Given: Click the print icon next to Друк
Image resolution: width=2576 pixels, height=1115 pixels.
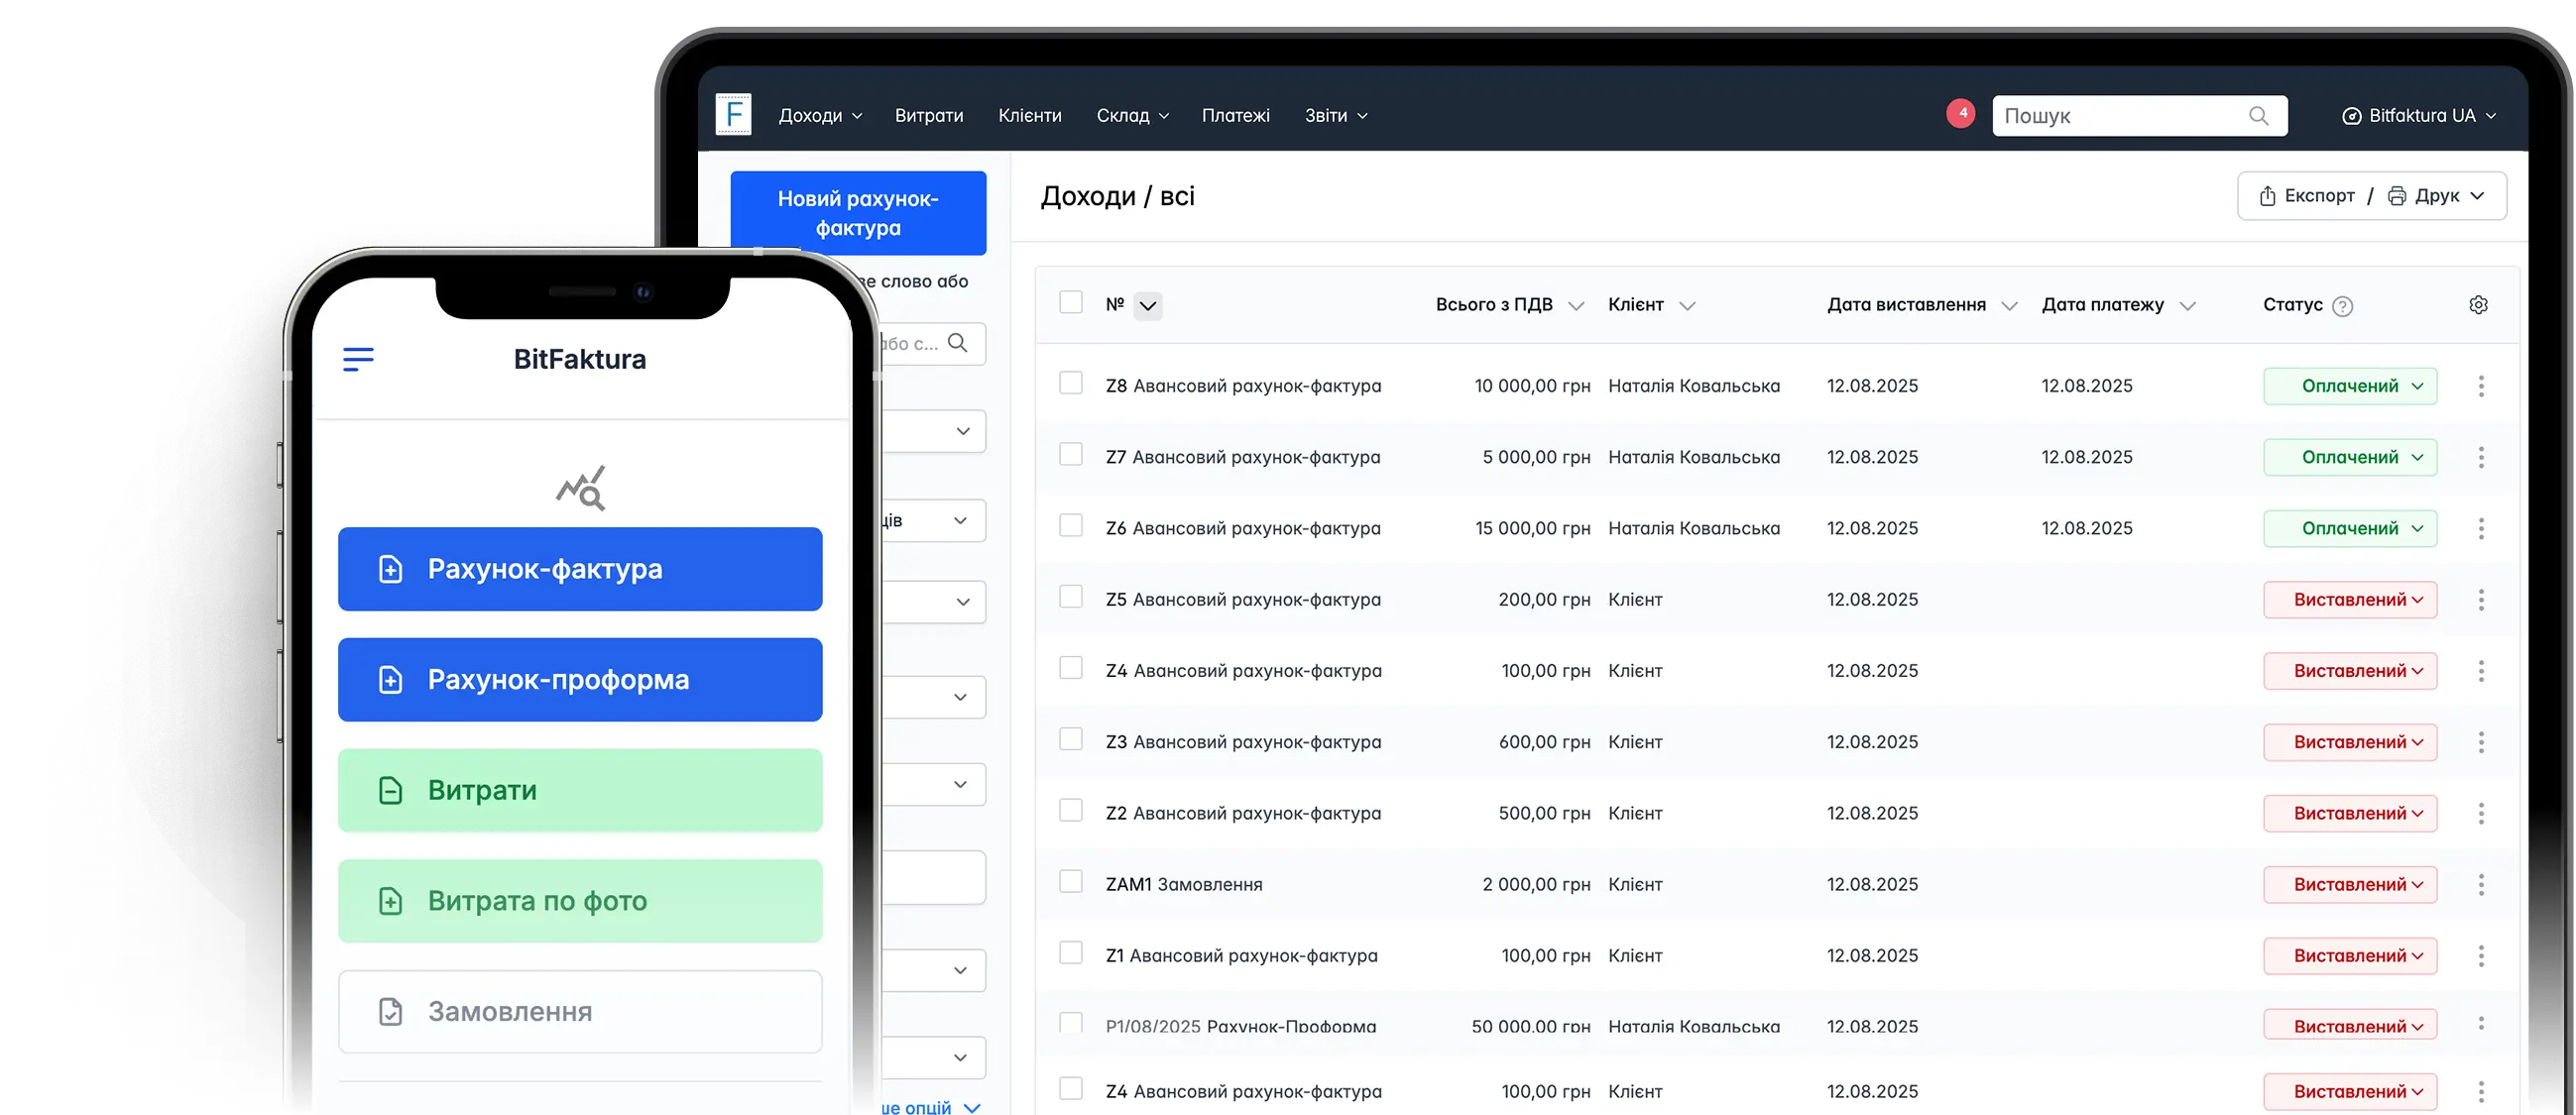Looking at the screenshot, I should tap(2397, 195).
